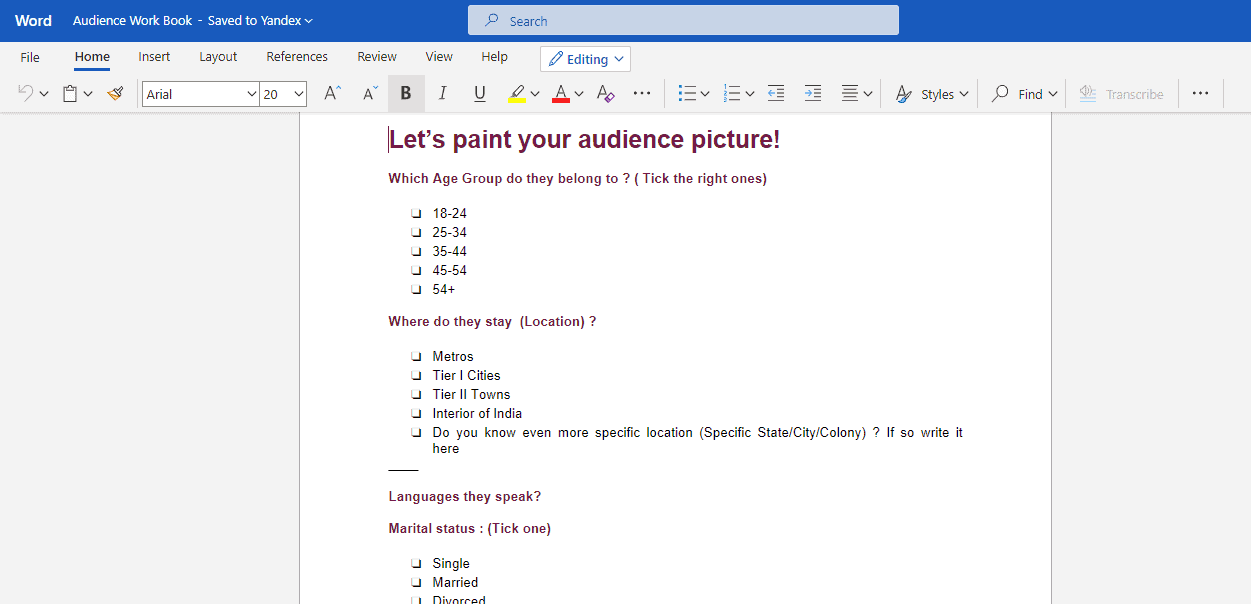
Task: Clear formatting with the eraser icon
Action: [x=604, y=94]
